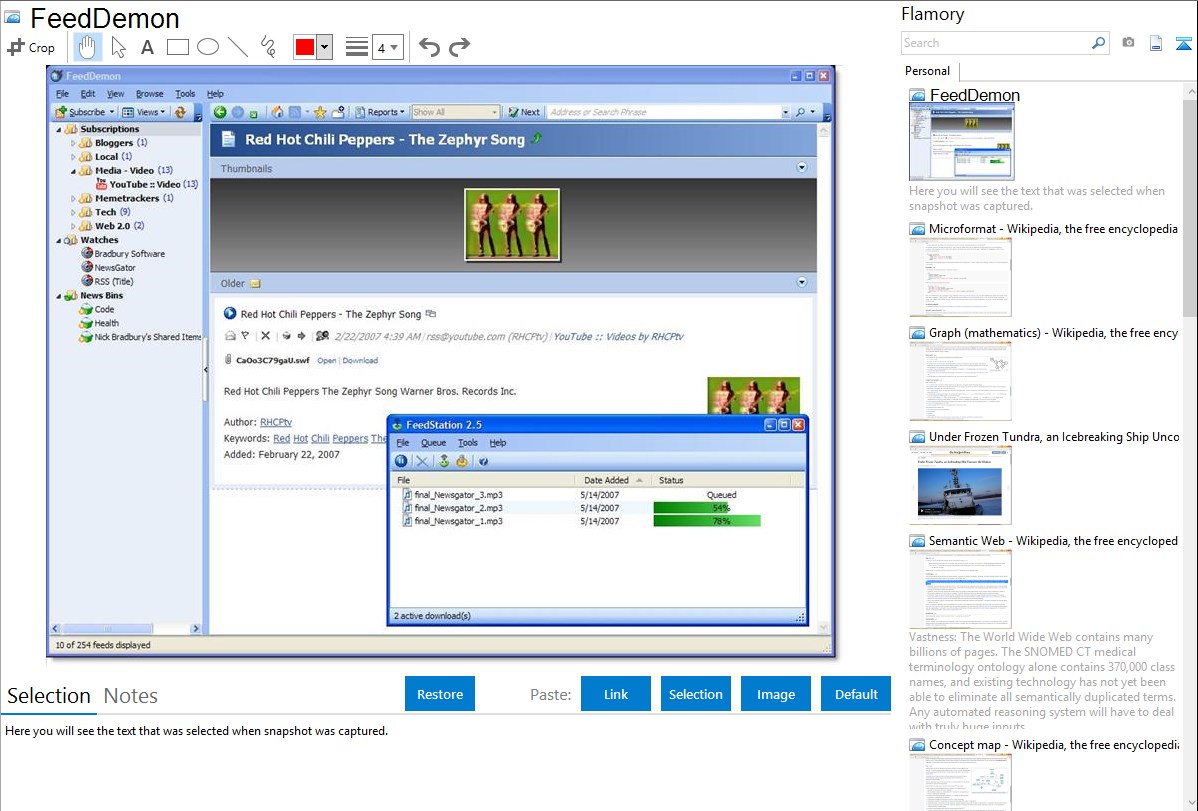Expand the Bloggers folder in subscriptions
Viewport: 1198px width, 811px height.
[x=73, y=143]
